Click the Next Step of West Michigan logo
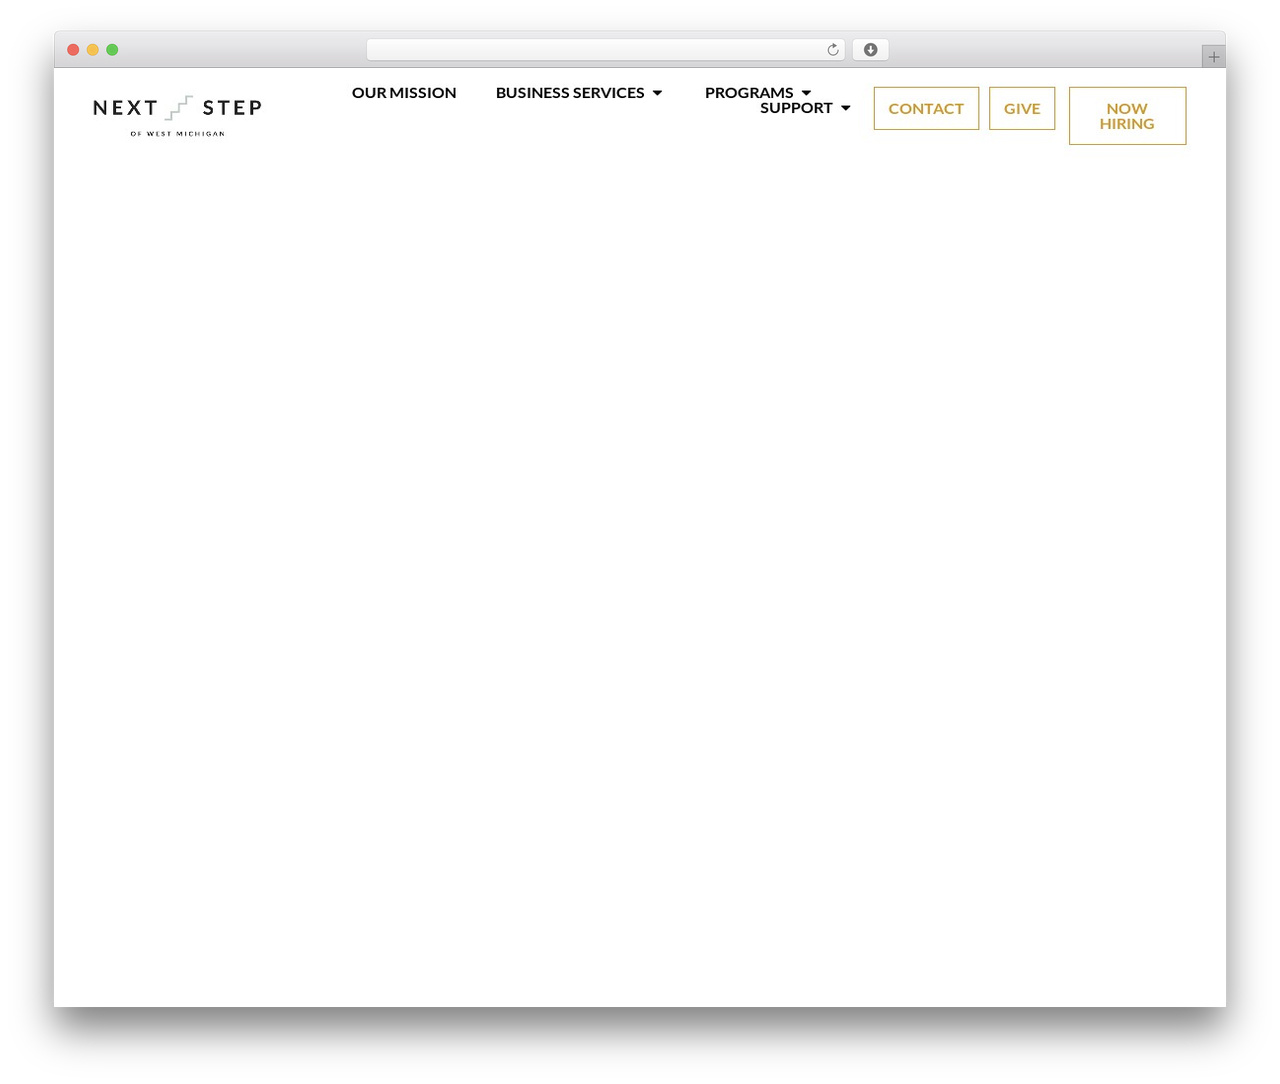Viewport: 1280px width, 1084px height. coord(177,116)
